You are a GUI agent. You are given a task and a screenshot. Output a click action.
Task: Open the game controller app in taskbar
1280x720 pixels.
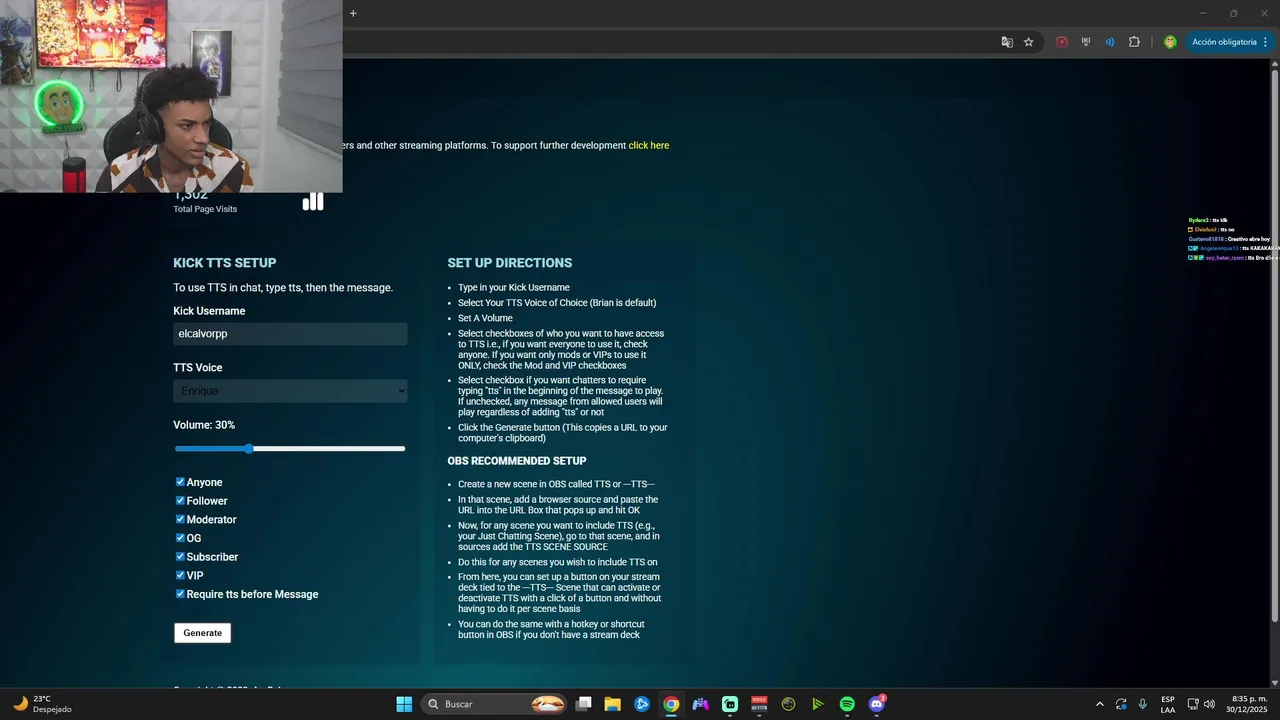pos(700,704)
